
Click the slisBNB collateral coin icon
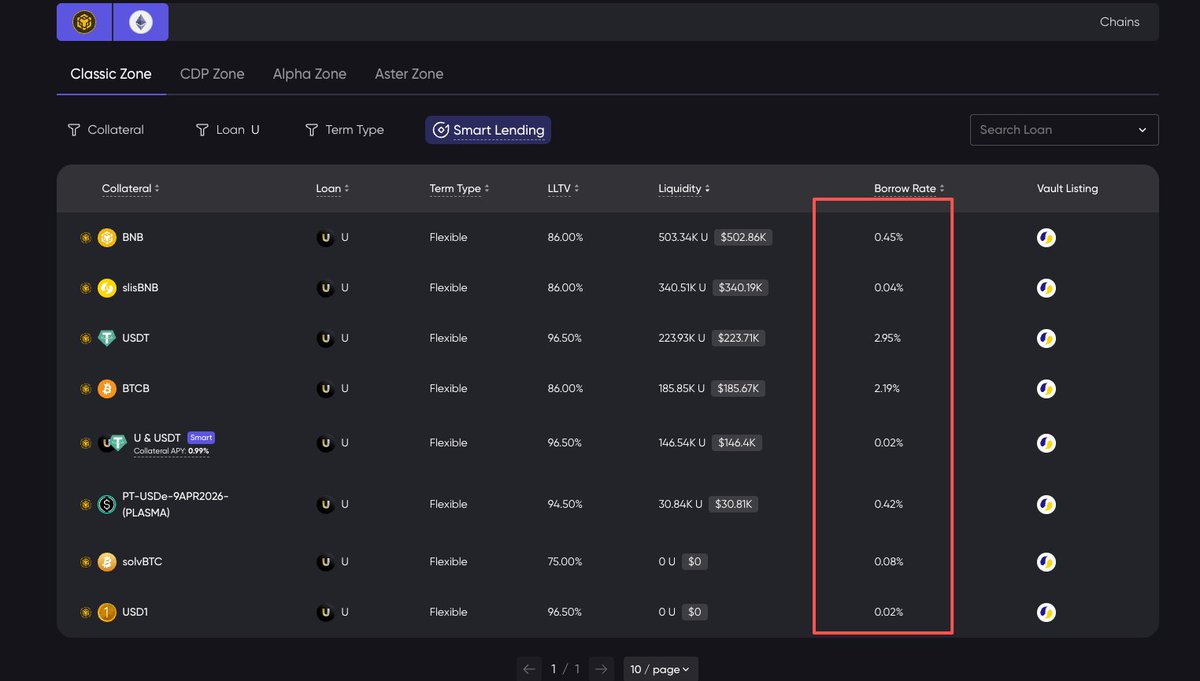pyautogui.click(x=107, y=288)
